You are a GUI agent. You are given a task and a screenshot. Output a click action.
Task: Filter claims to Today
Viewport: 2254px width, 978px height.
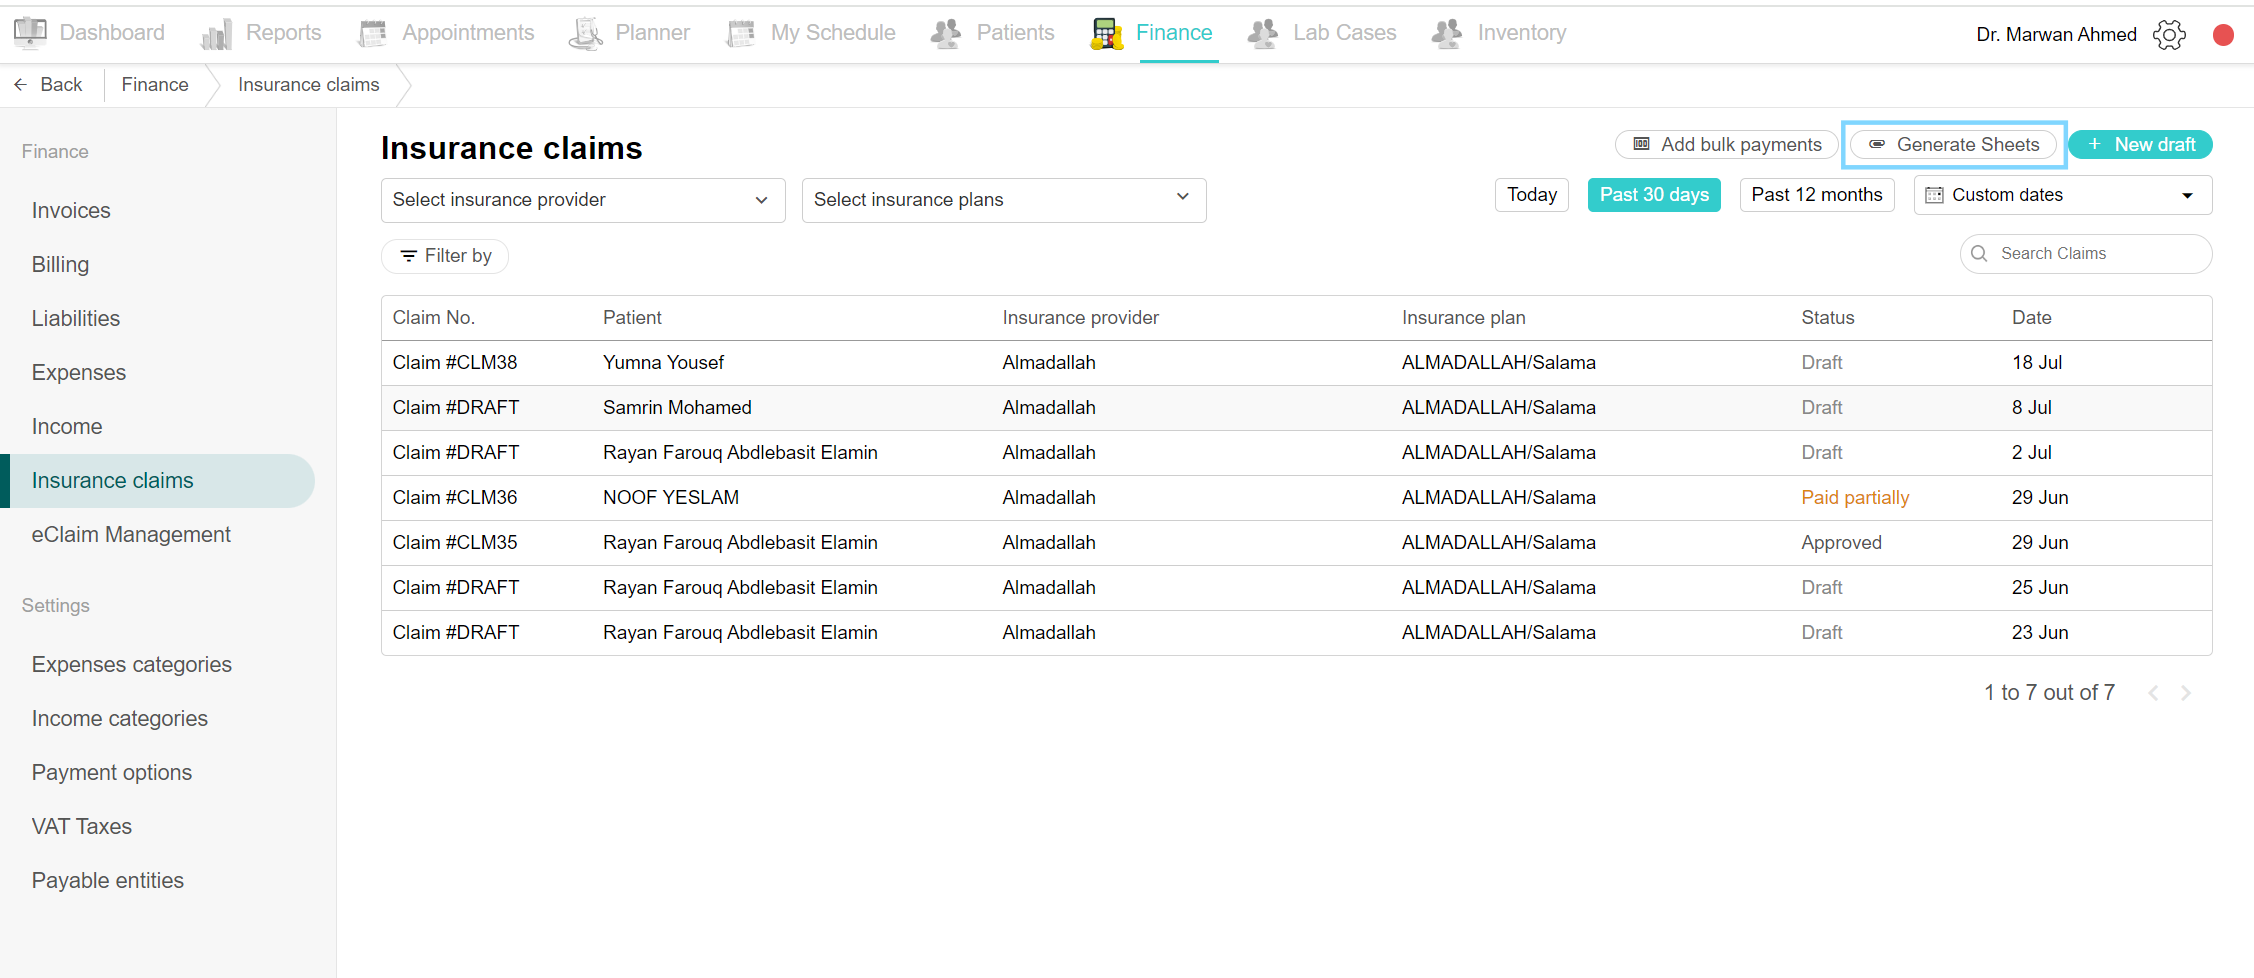point(1532,195)
